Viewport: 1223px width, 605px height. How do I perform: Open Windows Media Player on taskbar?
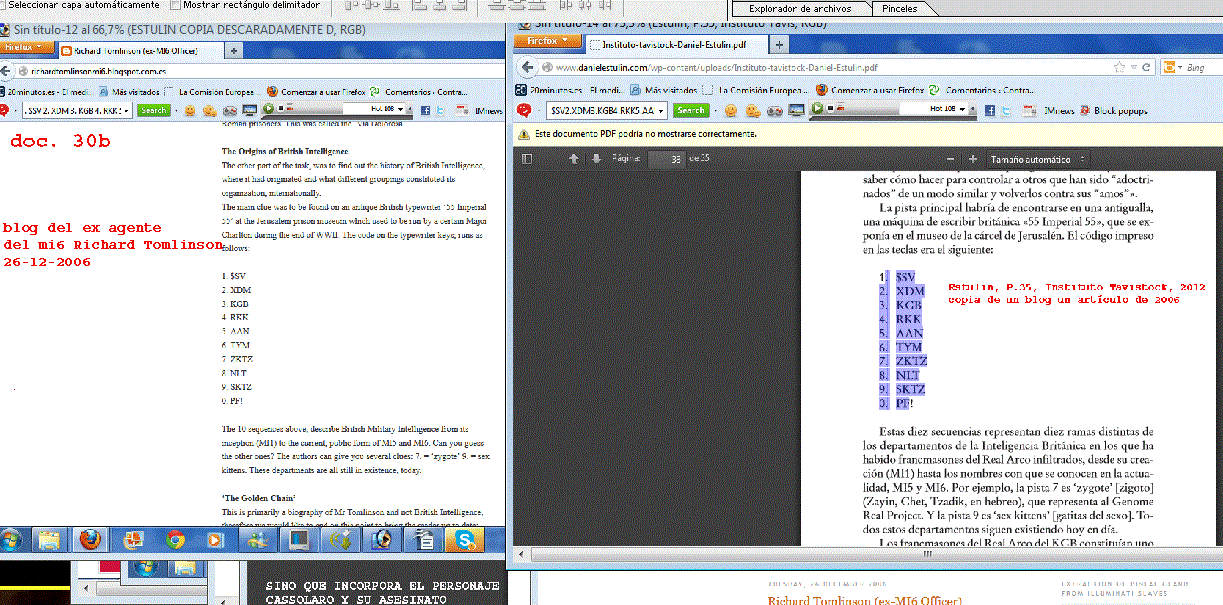point(215,539)
